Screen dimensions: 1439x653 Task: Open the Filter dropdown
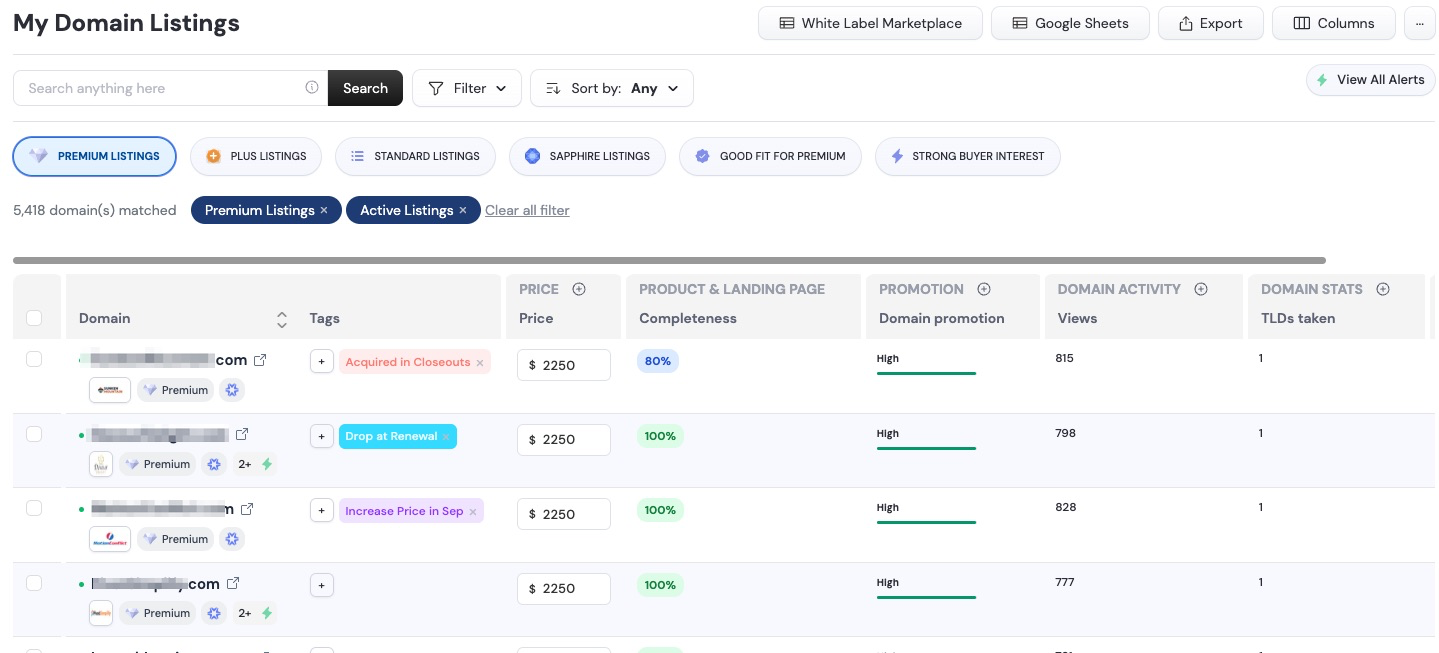coord(467,88)
